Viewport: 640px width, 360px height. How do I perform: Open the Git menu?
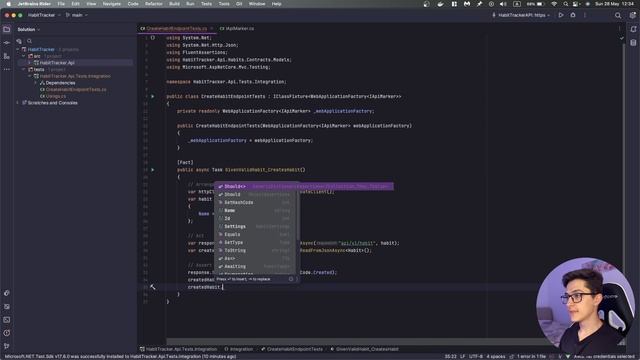pyautogui.click(x=239, y=4)
